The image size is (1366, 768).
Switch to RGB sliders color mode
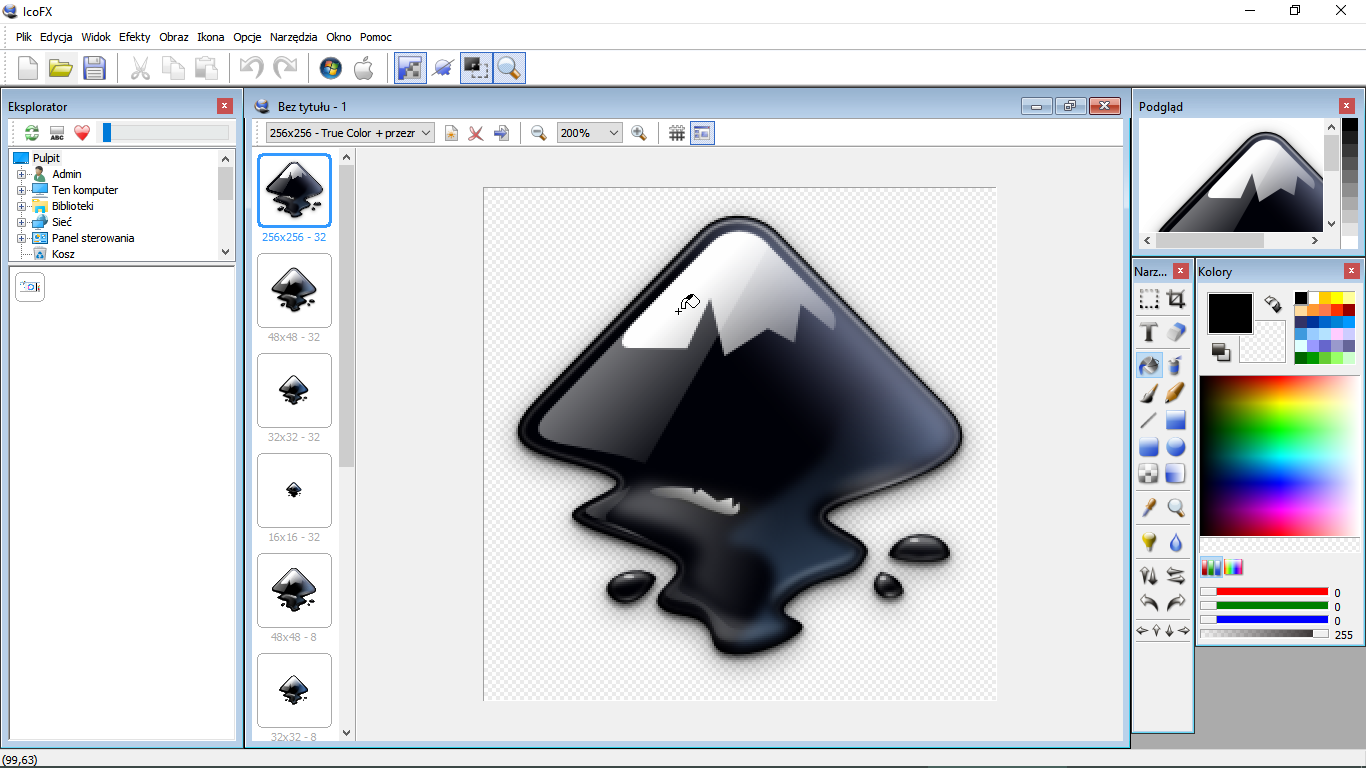coord(1211,568)
